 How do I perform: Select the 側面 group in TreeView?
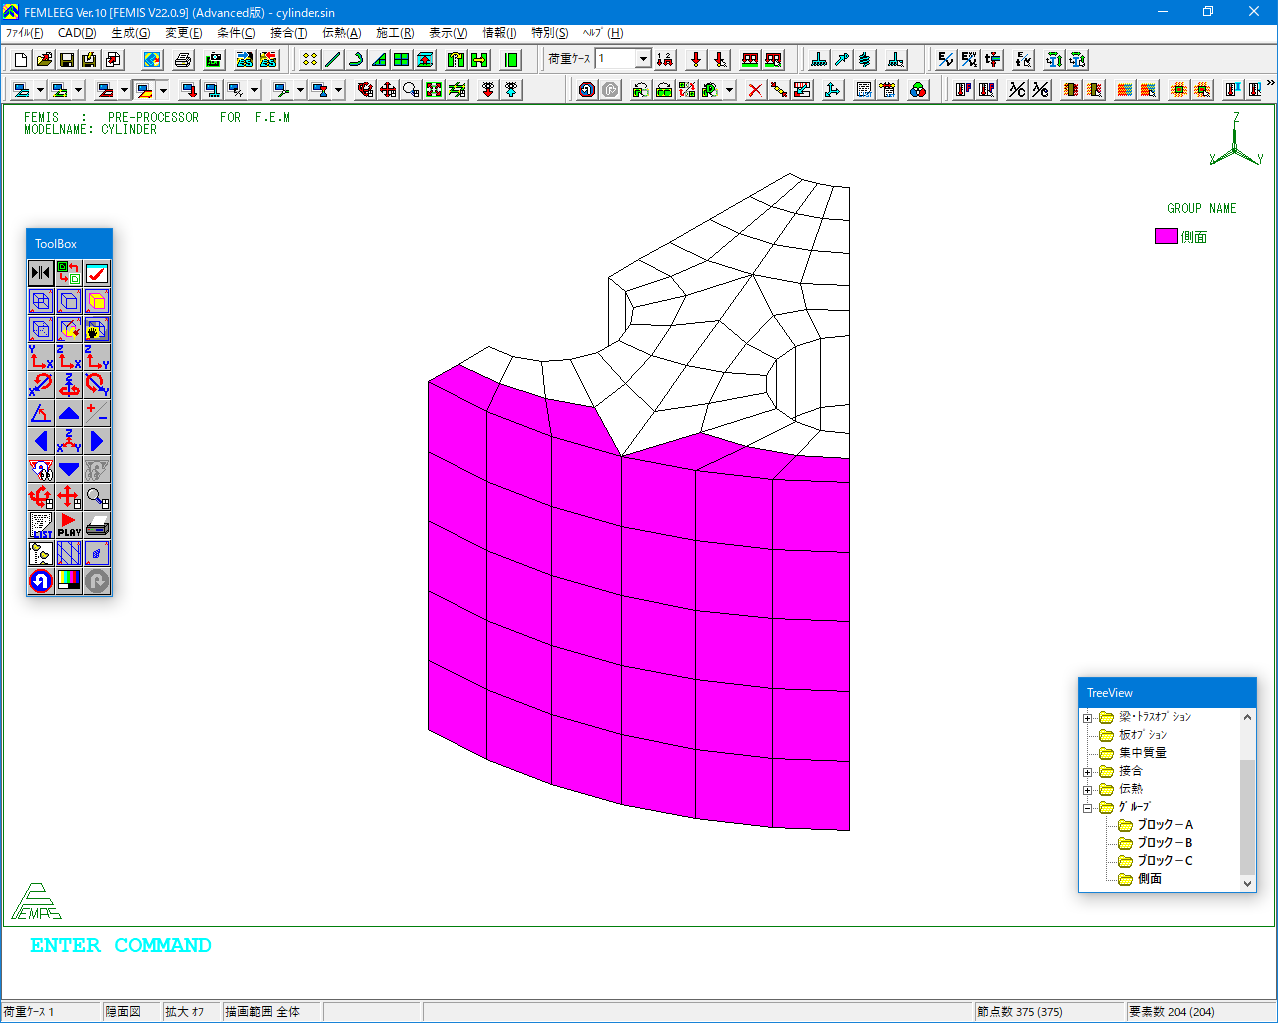coord(1149,879)
